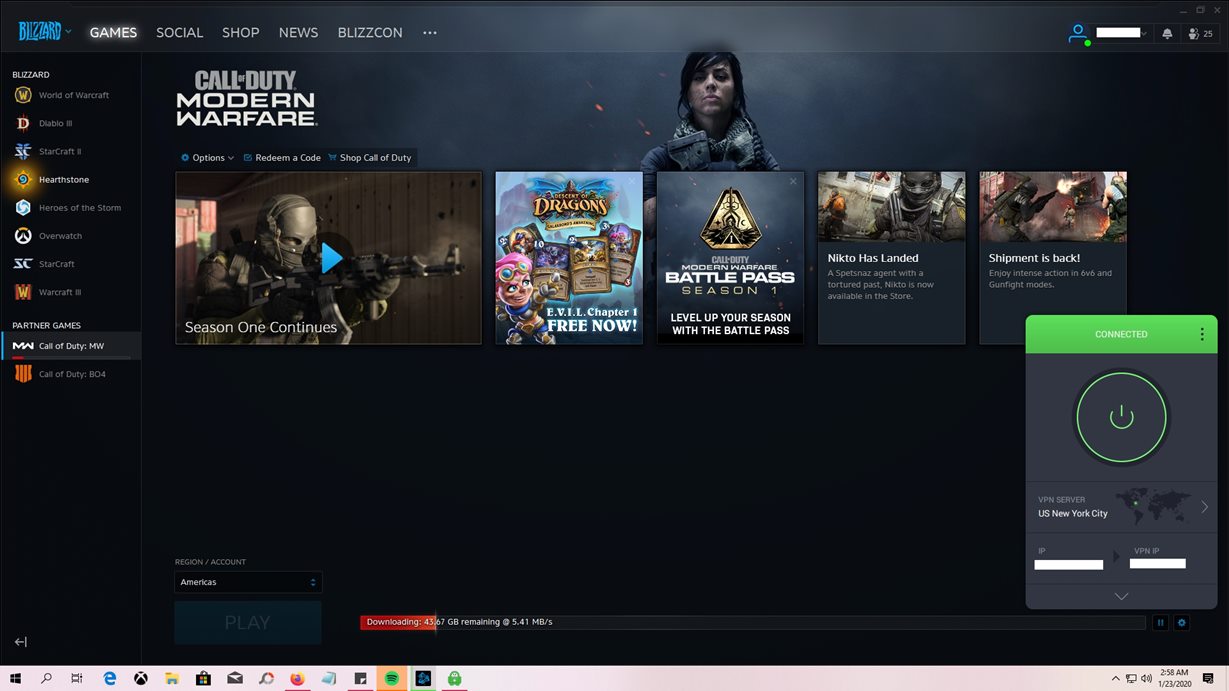
Task: Open Task View on the taskbar
Action: [77, 678]
